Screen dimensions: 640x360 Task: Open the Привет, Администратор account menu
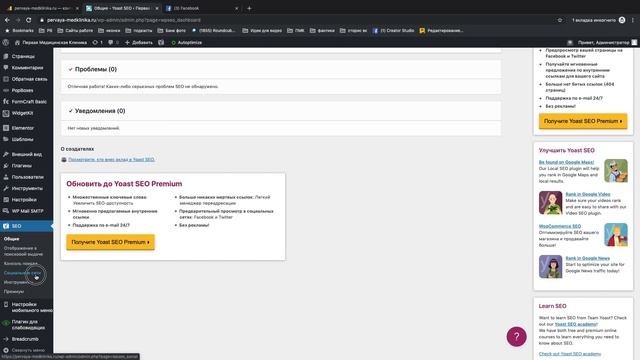pos(607,42)
